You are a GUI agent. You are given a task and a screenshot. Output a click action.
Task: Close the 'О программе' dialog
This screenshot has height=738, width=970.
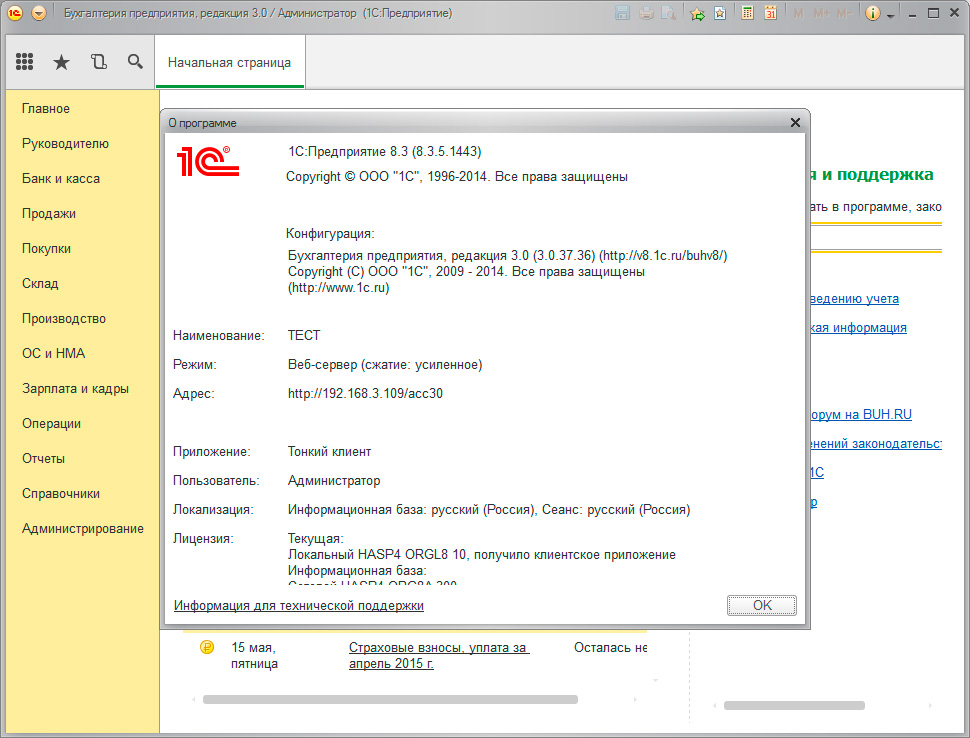point(796,122)
